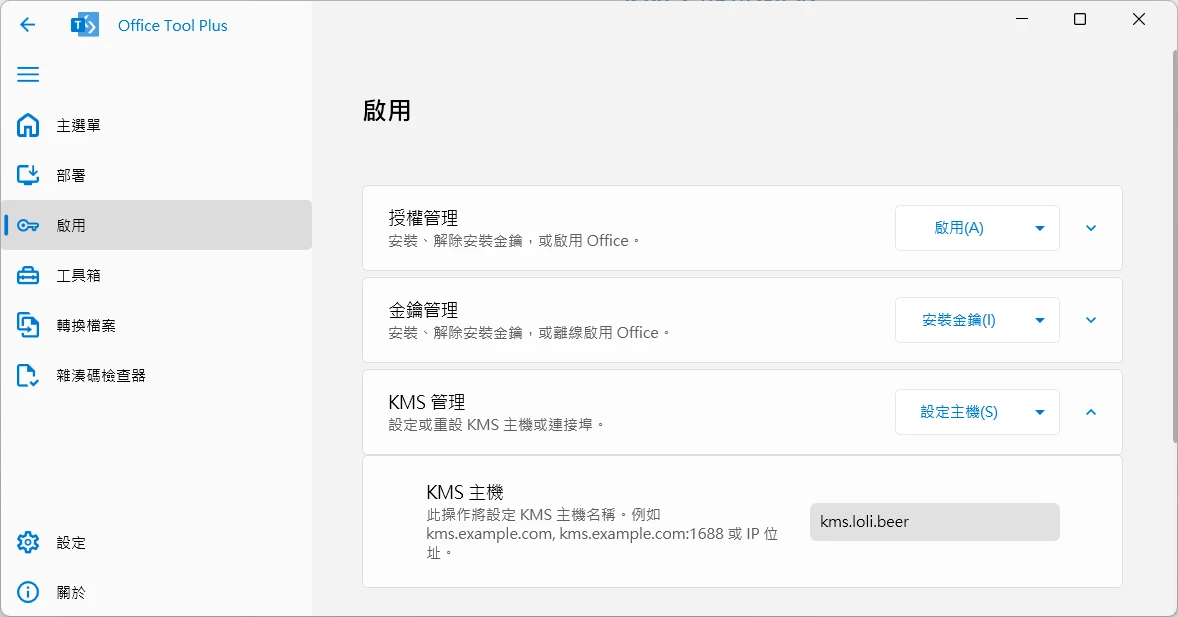
Task: Expand the 金鑰管理 section chevron
Action: [x=1091, y=320]
